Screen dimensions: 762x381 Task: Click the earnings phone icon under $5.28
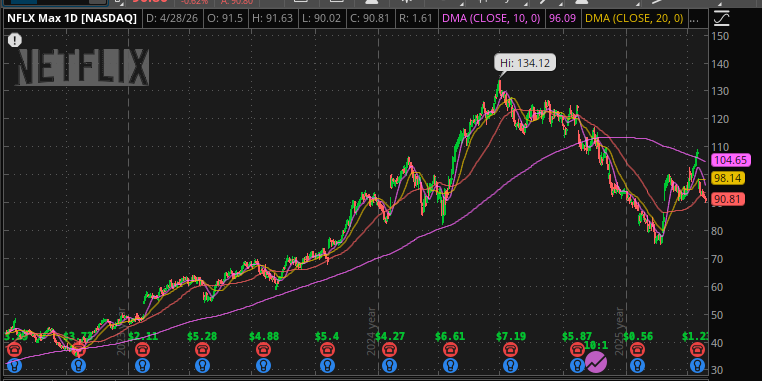[202, 349]
